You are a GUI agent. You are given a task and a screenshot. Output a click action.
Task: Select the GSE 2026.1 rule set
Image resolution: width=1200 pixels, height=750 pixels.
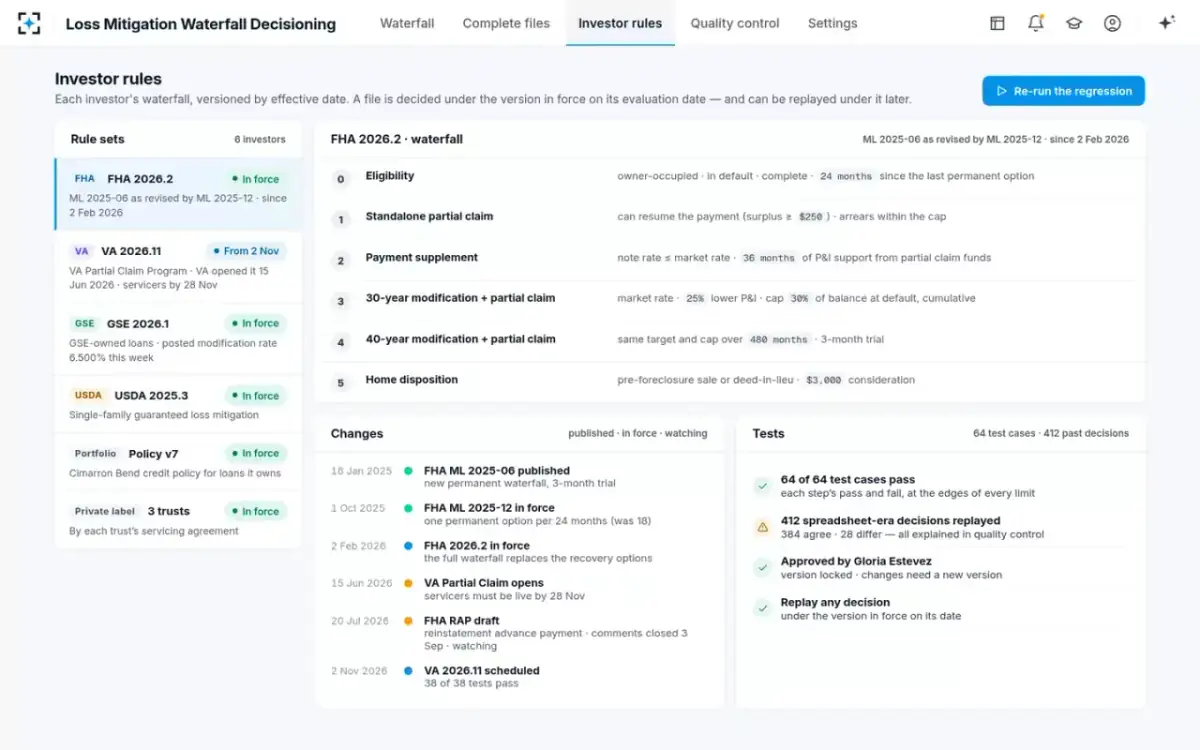[x=178, y=339]
